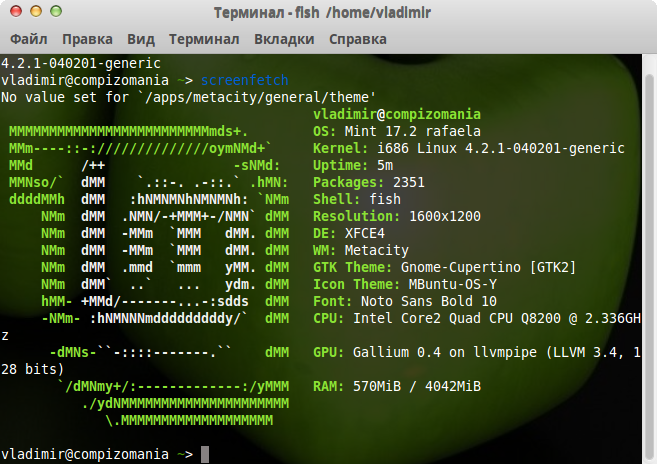
Task: Maximize window using the green button
Action: 56,11
